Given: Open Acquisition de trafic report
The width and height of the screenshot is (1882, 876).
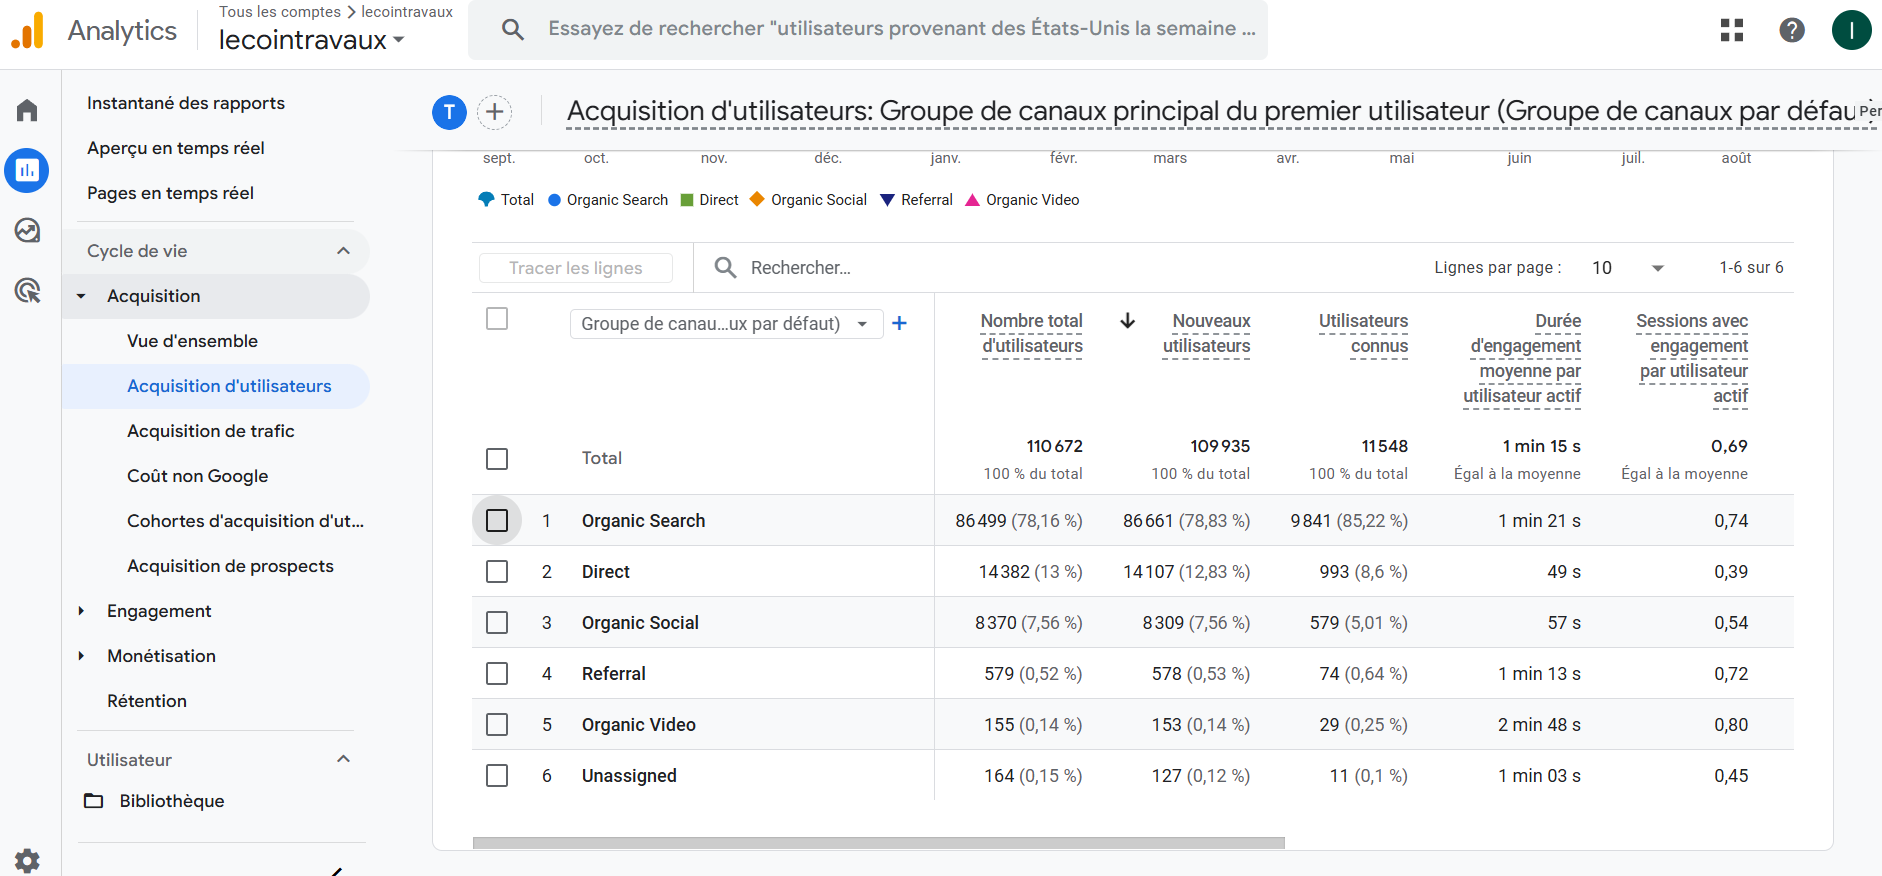Looking at the screenshot, I should (x=210, y=431).
